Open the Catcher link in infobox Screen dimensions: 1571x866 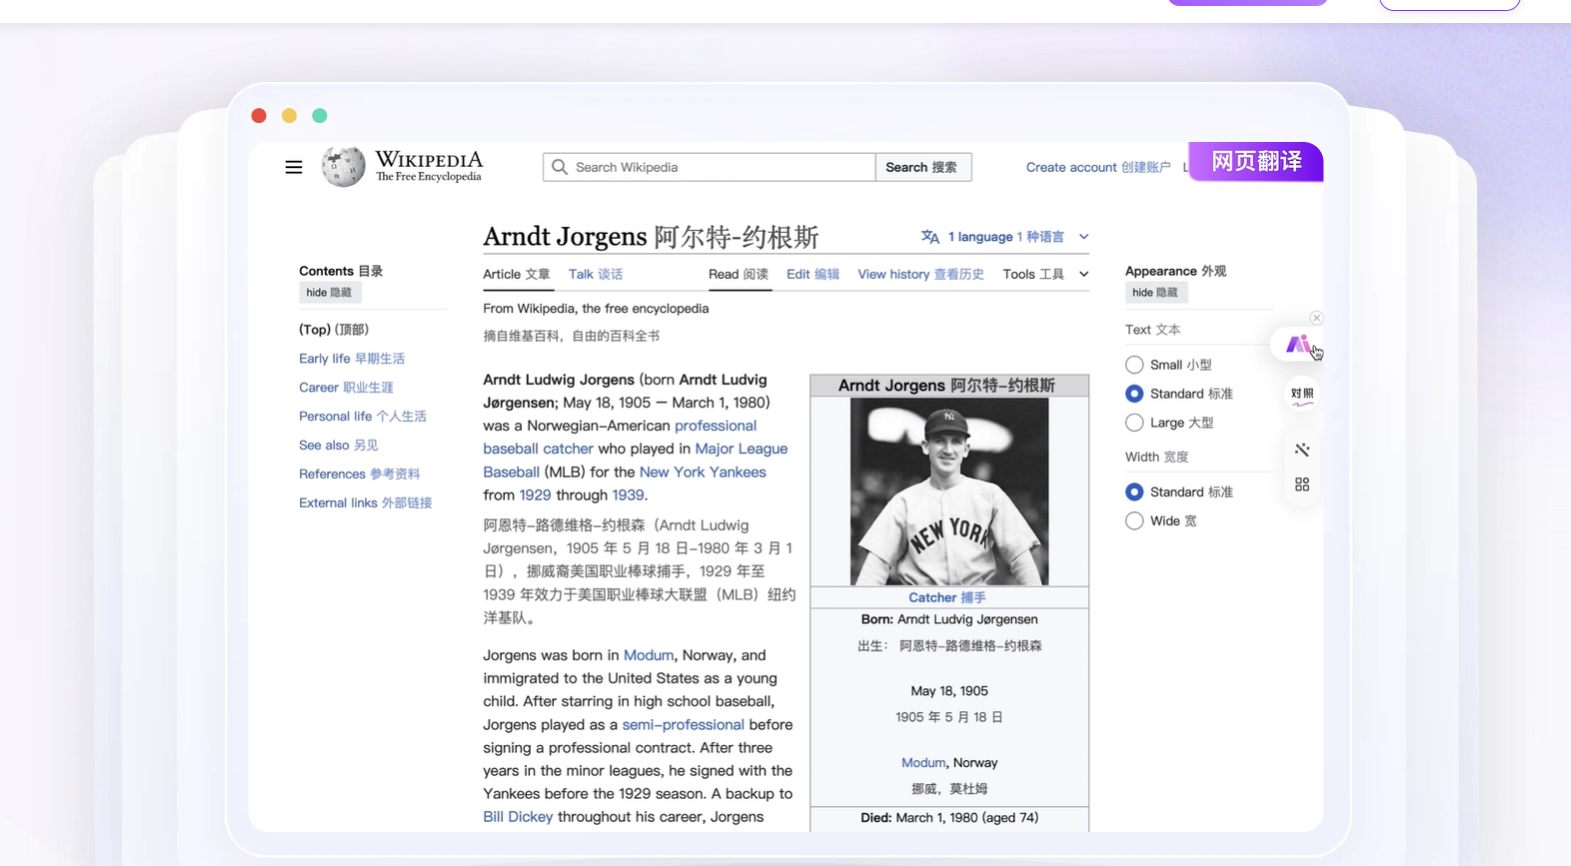947,597
